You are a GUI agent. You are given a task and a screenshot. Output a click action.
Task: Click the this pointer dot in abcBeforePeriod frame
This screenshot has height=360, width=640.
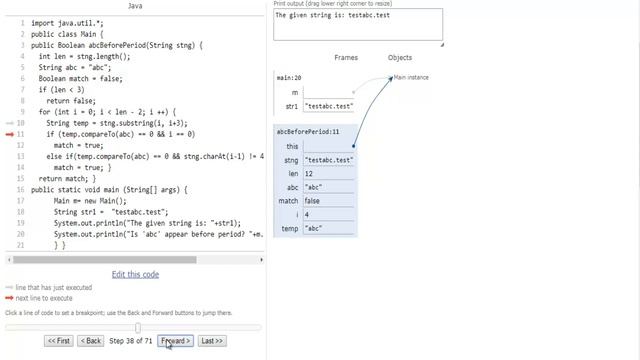click(353, 146)
